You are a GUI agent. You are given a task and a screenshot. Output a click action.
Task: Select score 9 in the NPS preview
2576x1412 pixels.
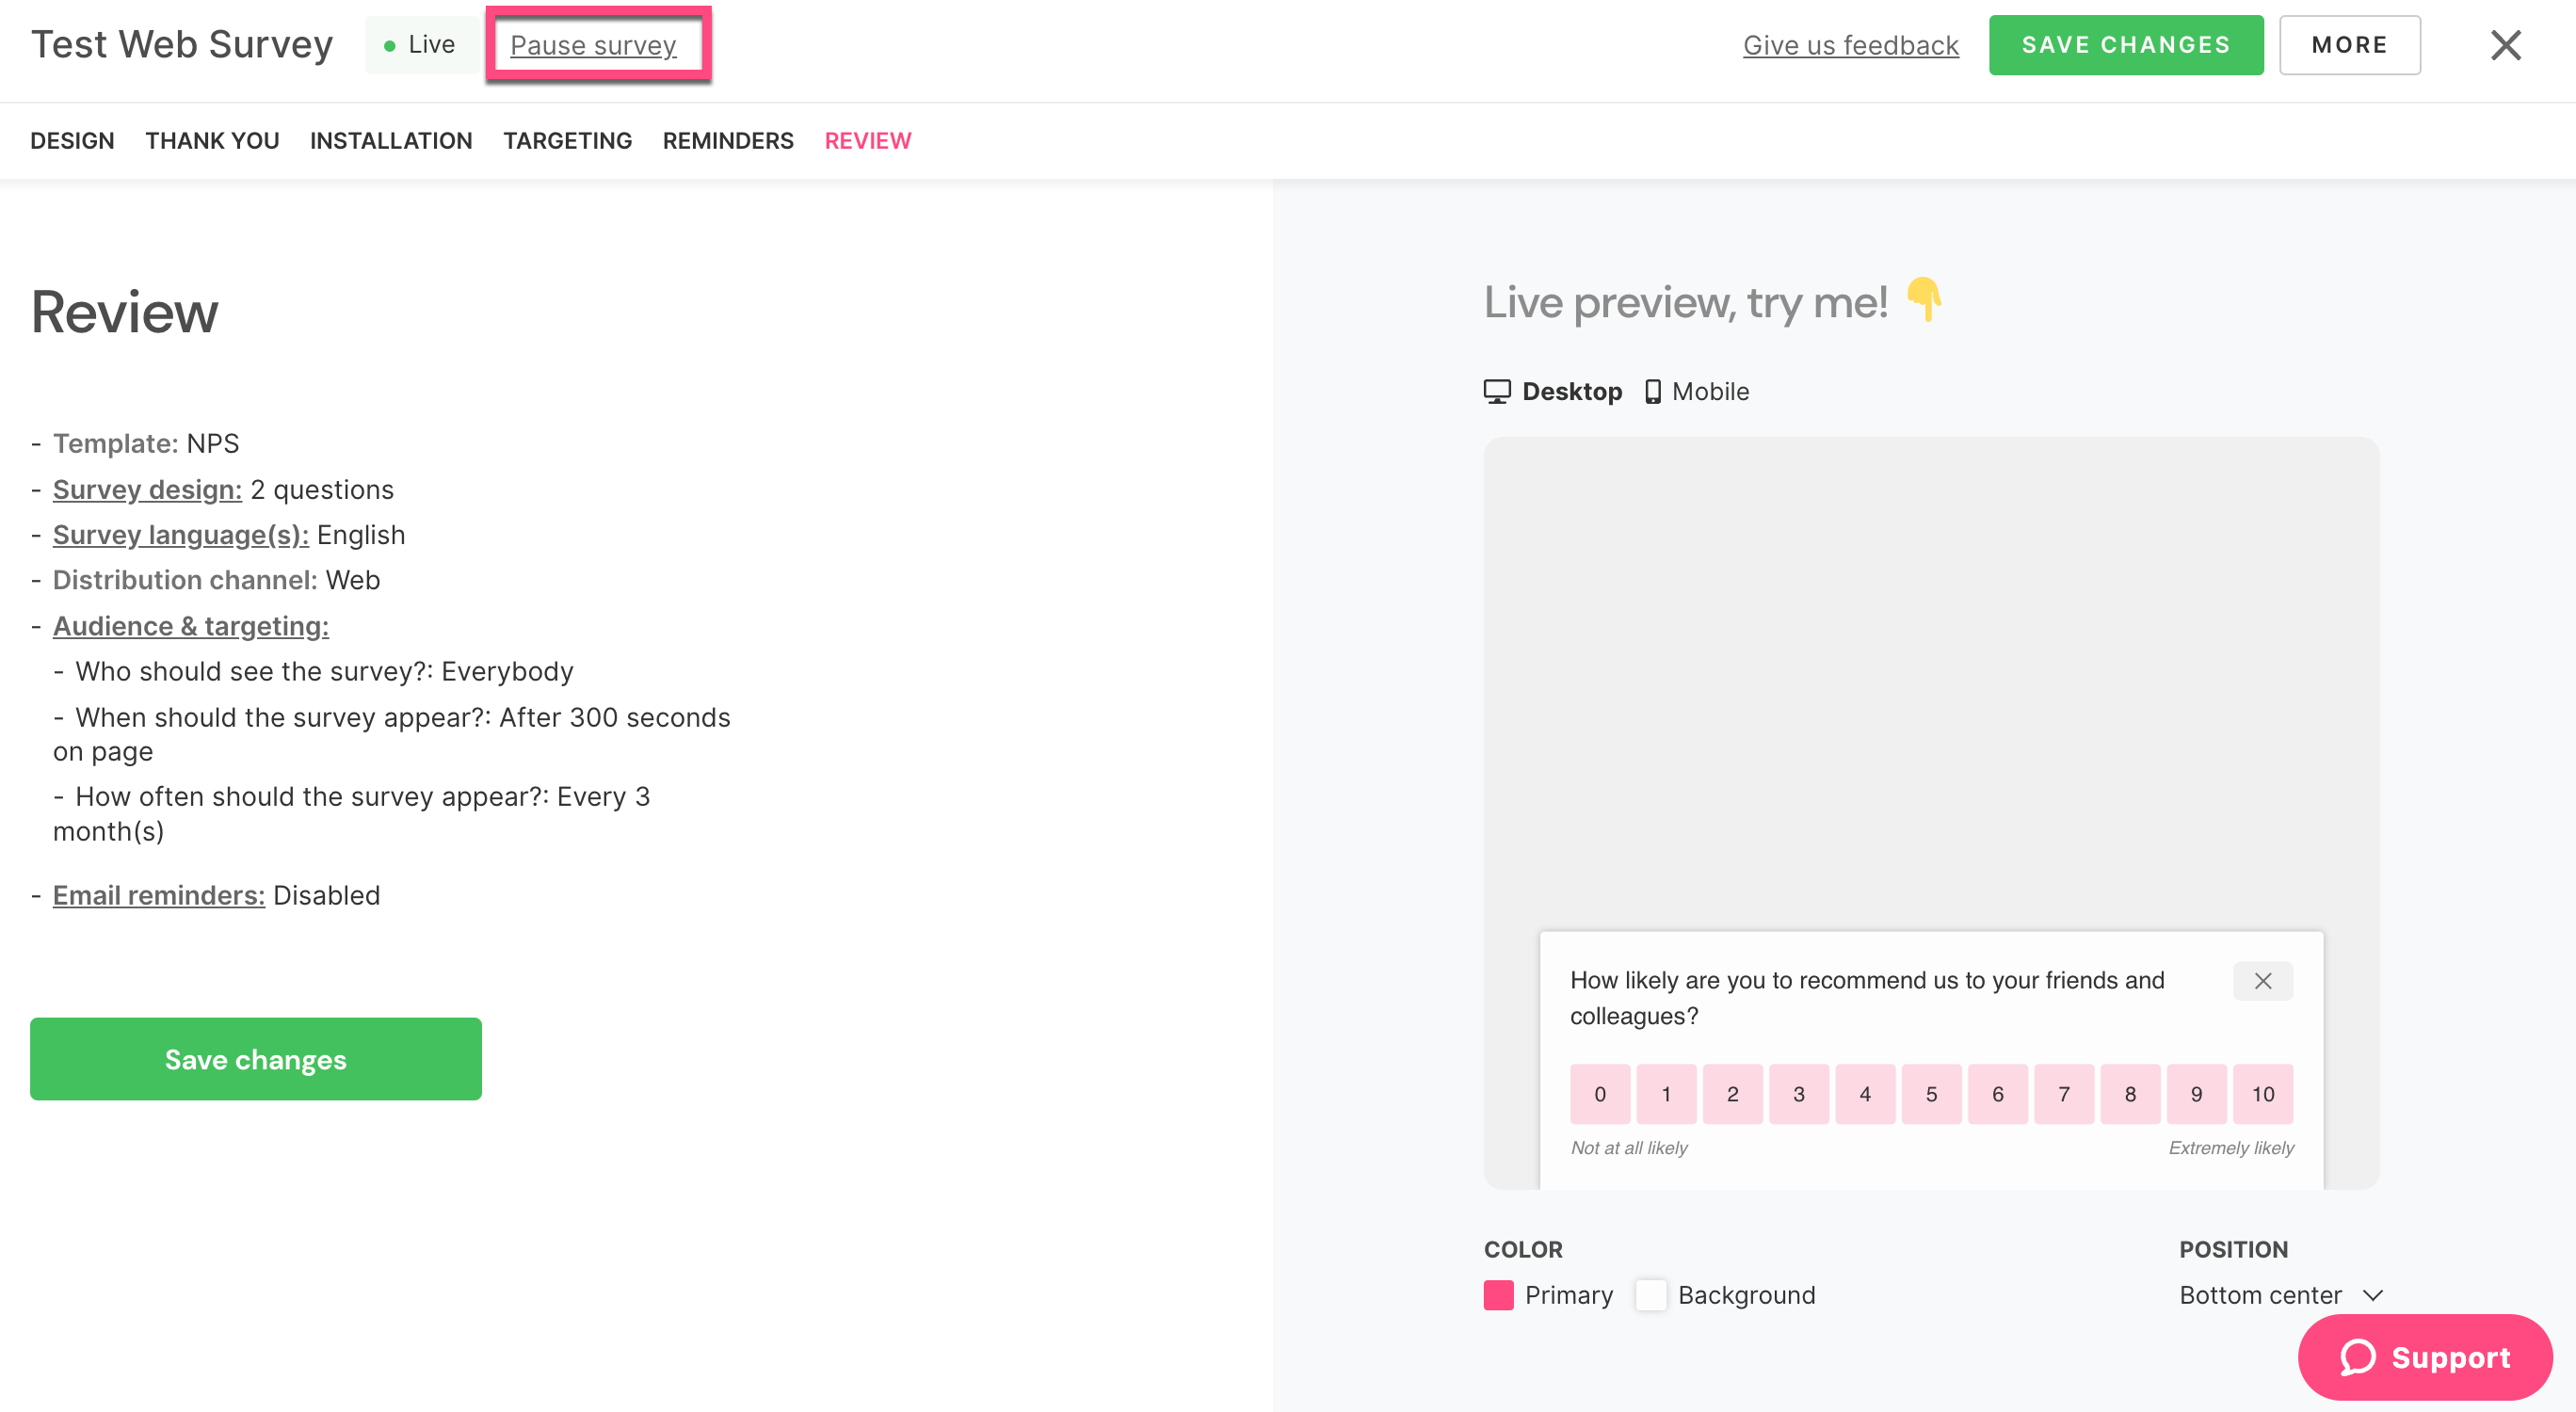(2197, 1094)
